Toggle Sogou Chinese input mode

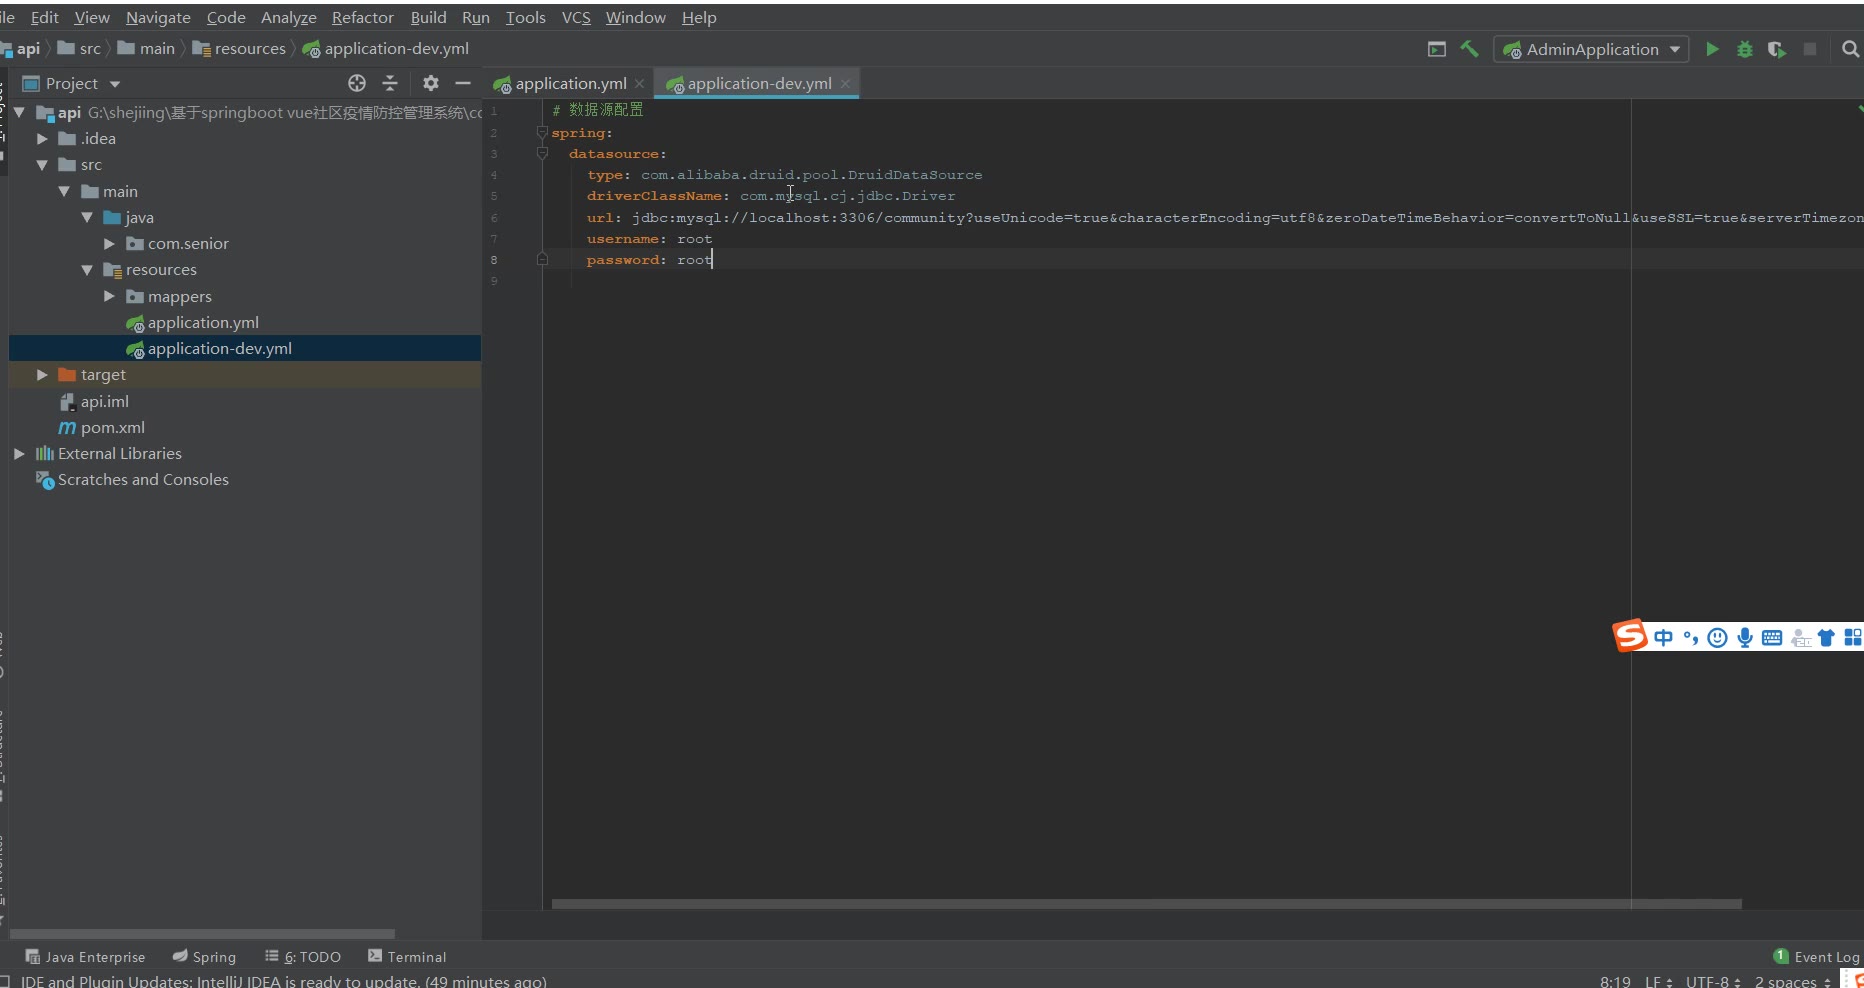[x=1663, y=638]
